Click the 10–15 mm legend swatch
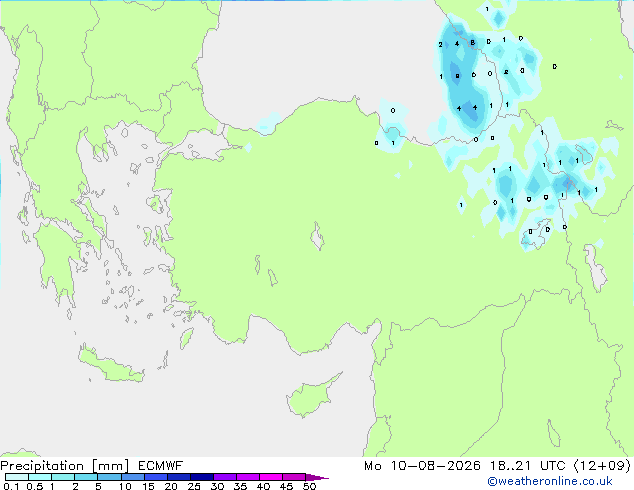 tap(132, 477)
